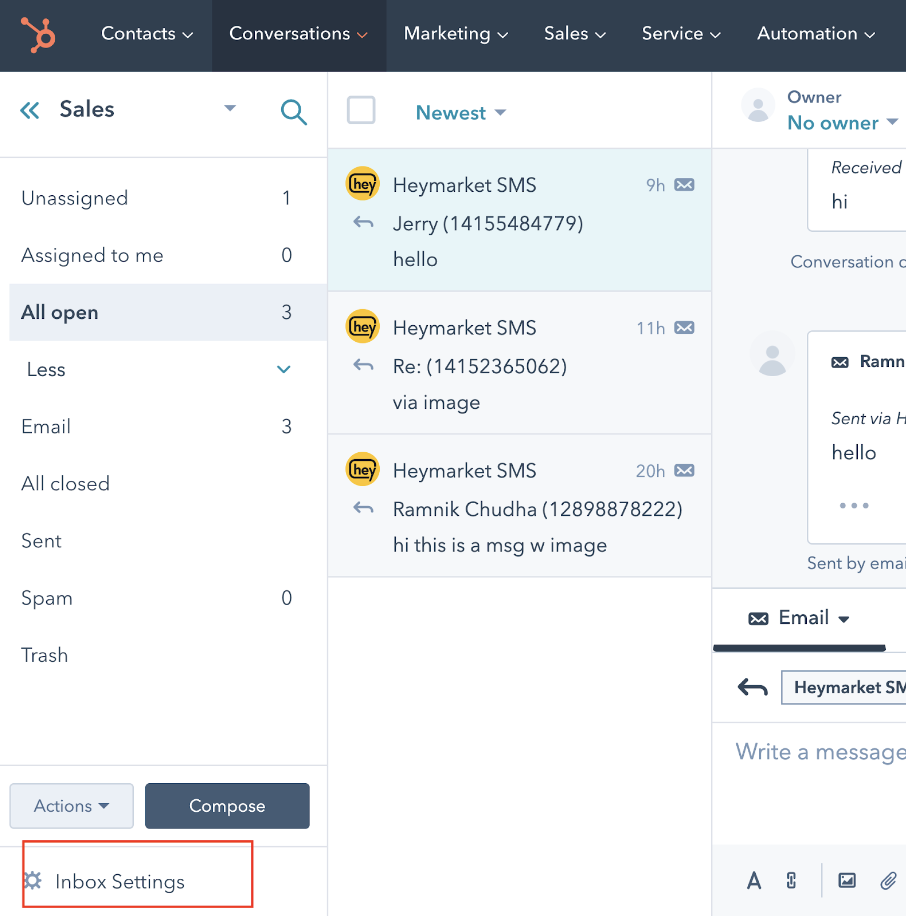Open the Newest sort dropdown
The image size is (908, 918).
point(460,112)
